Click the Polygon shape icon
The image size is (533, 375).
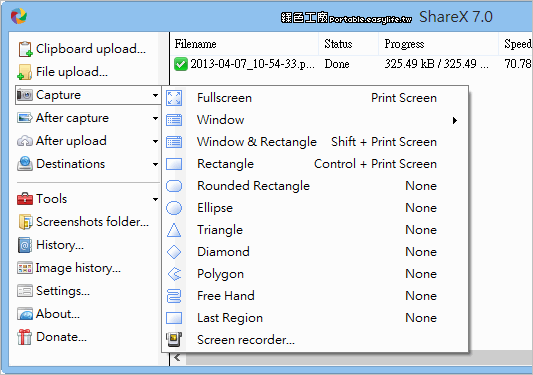(175, 274)
